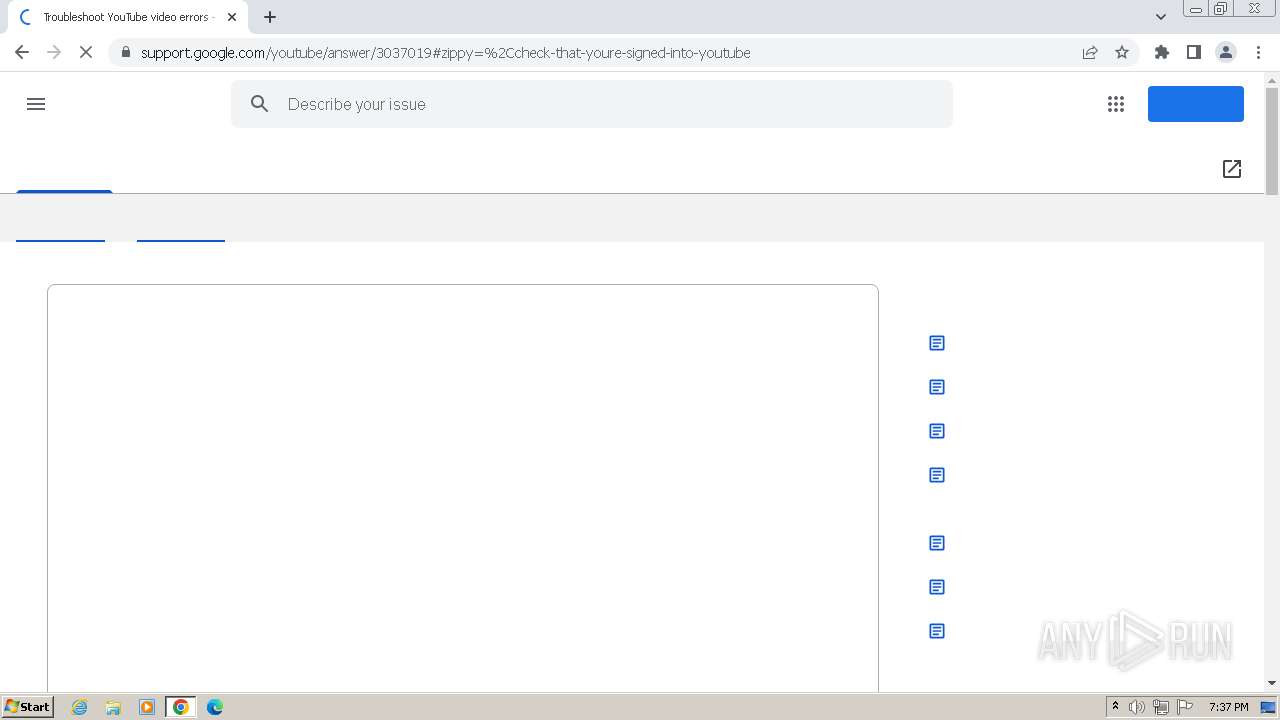Open the Google apps grid
The height and width of the screenshot is (720, 1280).
[1116, 104]
